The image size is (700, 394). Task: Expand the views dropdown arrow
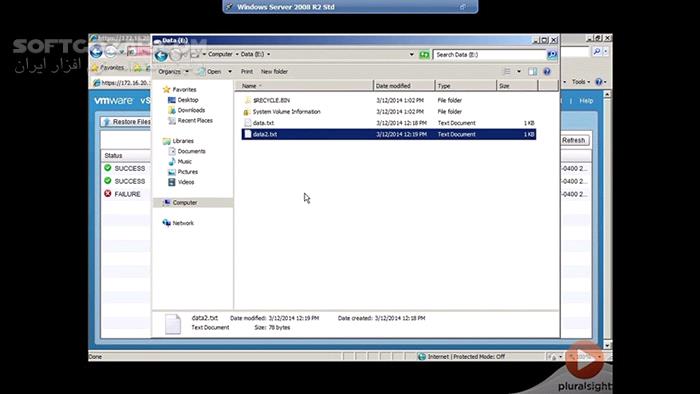click(x=519, y=71)
